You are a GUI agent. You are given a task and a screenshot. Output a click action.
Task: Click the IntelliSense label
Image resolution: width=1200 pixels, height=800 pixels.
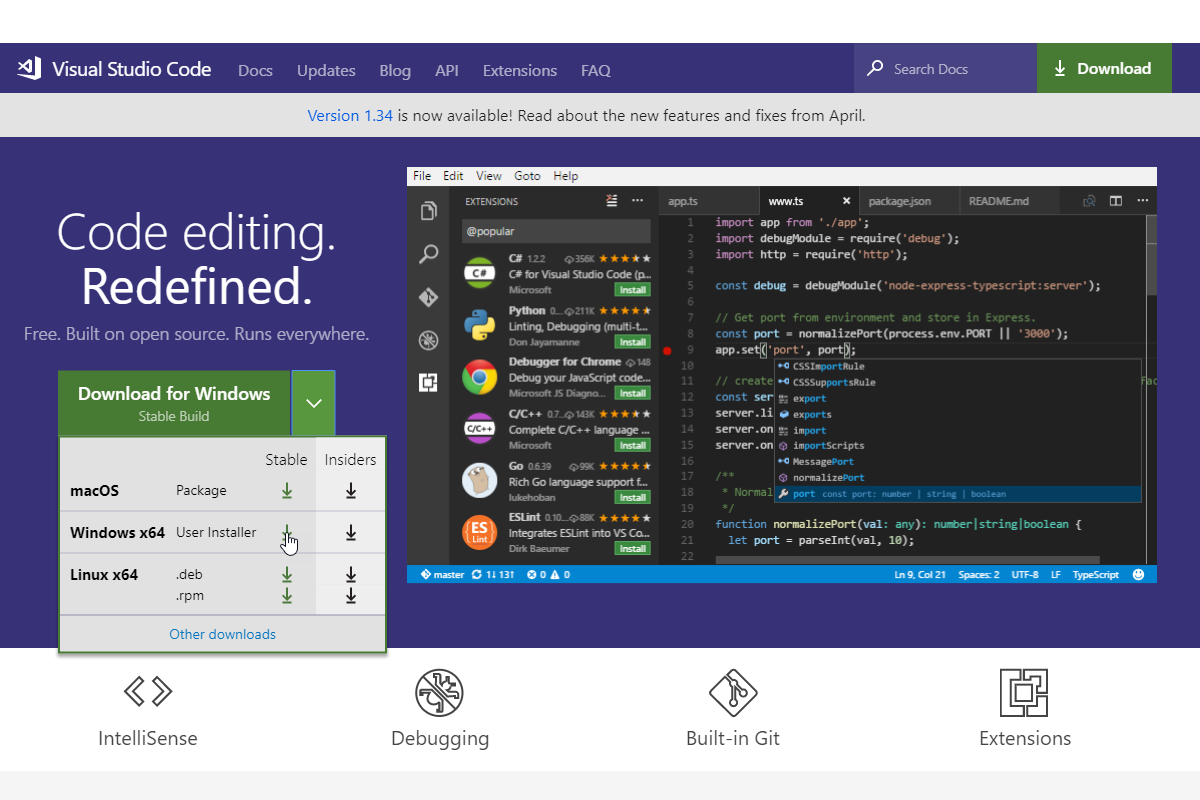coord(148,739)
